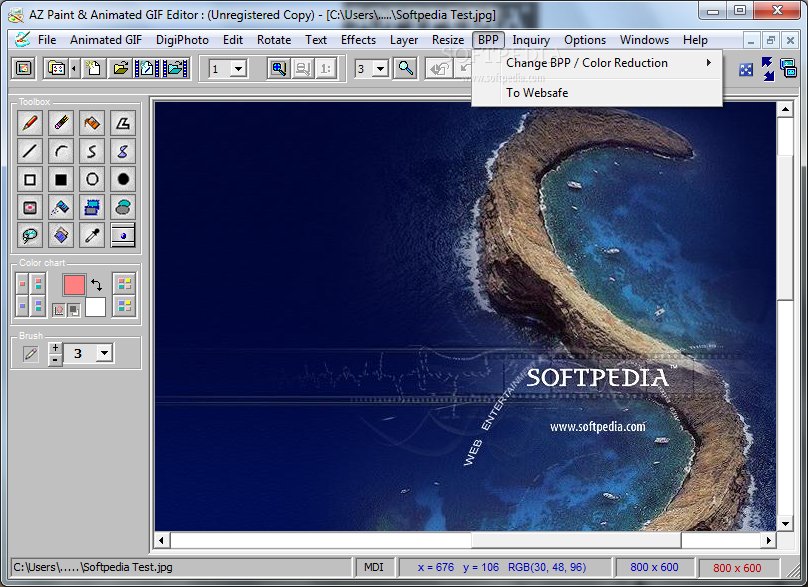
Task: Click the single pink color mode button
Action: pos(22,283)
